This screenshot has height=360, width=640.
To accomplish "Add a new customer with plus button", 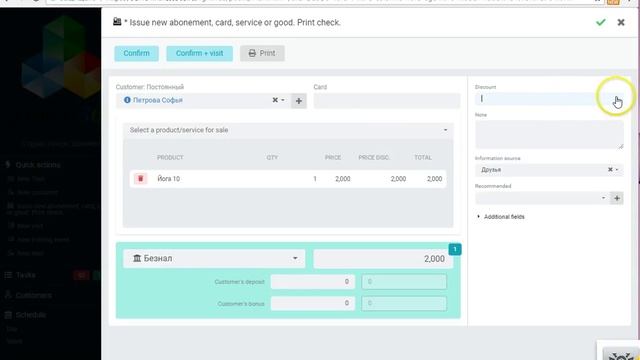I will tap(299, 101).
